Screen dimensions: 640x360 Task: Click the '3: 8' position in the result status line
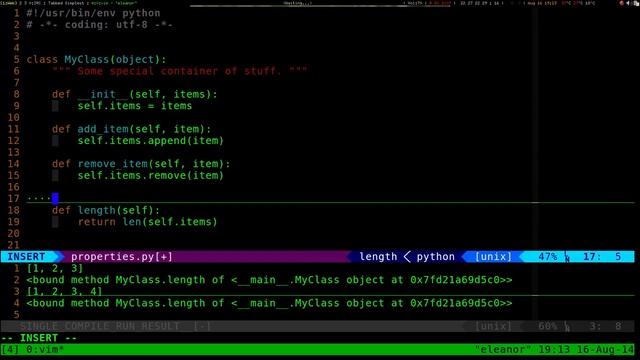click(x=605, y=326)
